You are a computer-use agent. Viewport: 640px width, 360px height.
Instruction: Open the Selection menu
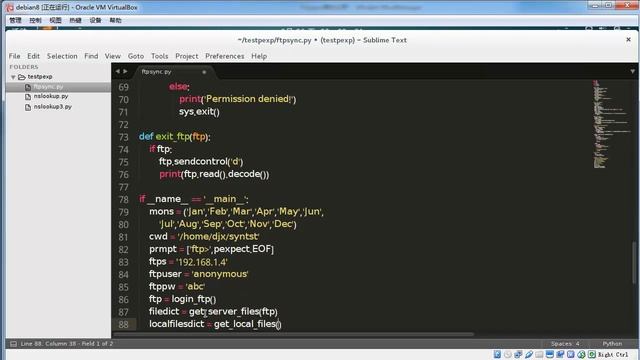[62, 56]
